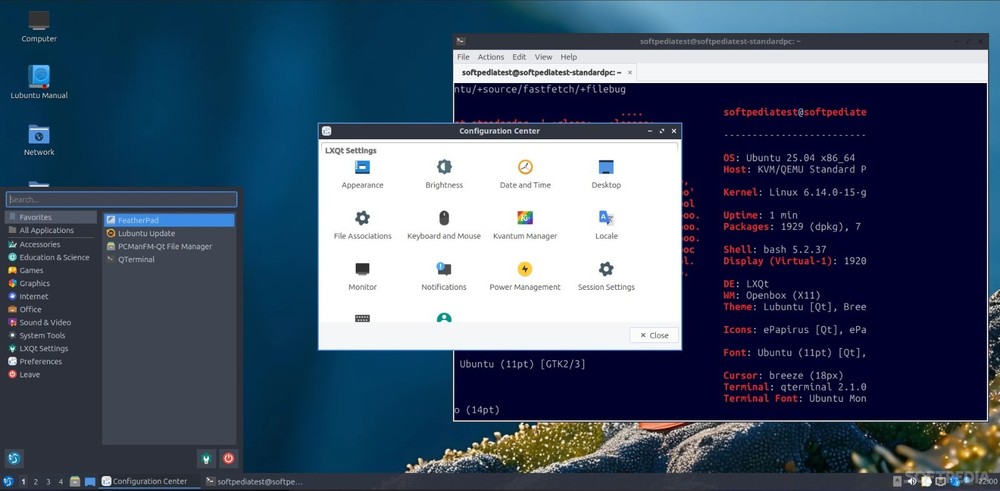The height and width of the screenshot is (491, 1000).
Task: Open Notifications settings in Configuration Center
Action: [x=444, y=276]
